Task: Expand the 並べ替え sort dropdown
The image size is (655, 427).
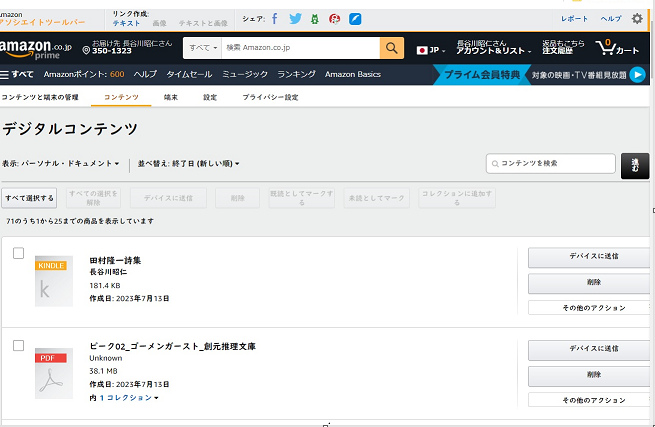Action: tap(188, 164)
